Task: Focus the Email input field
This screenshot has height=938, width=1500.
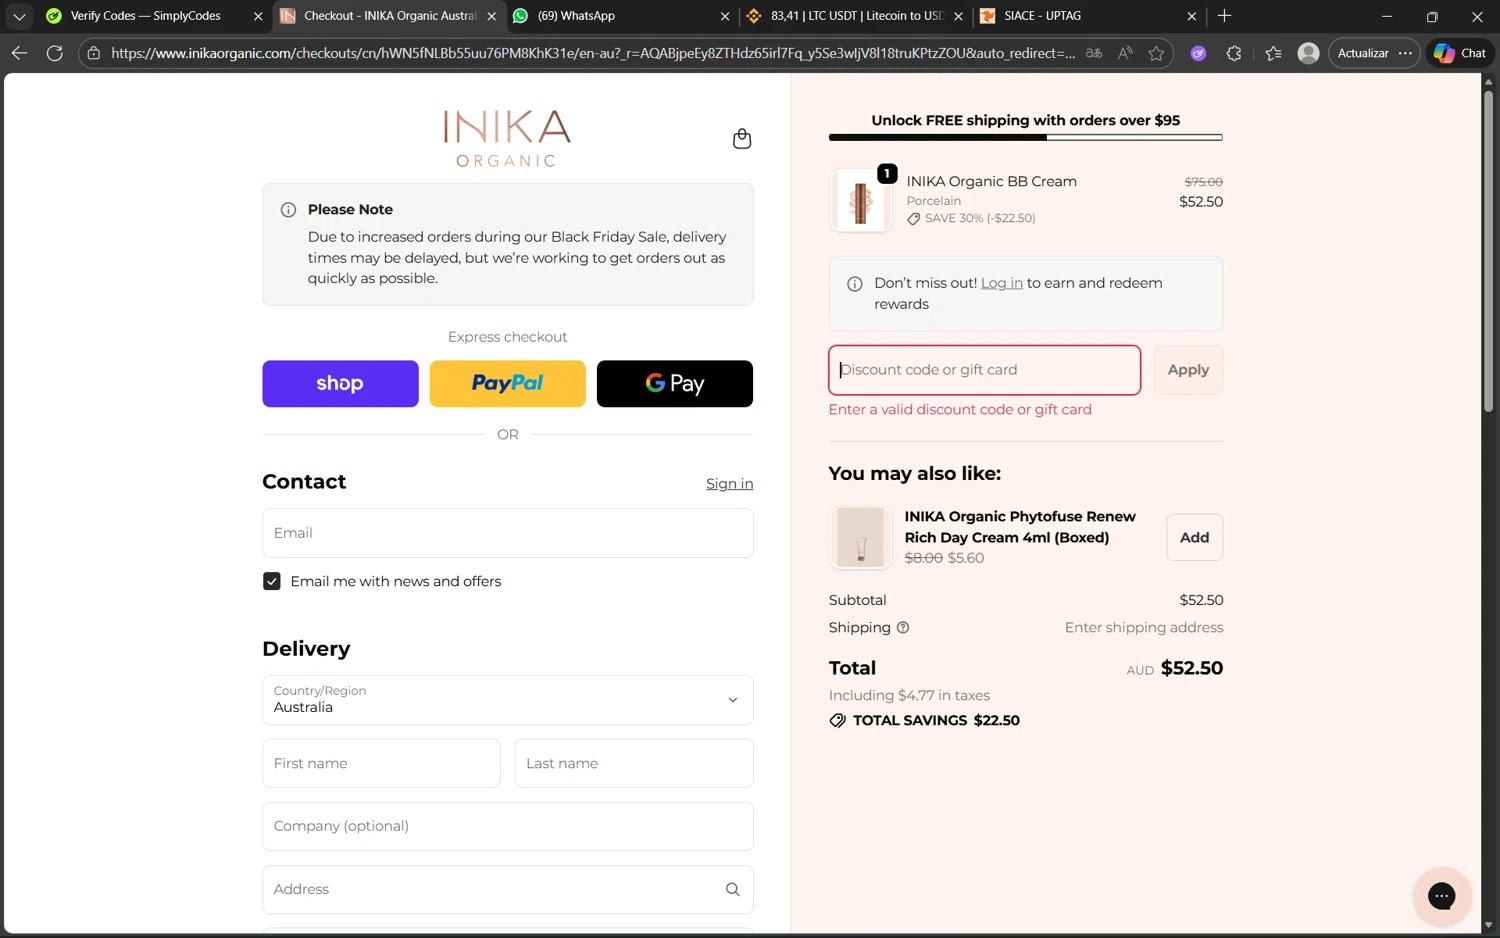Action: point(507,533)
